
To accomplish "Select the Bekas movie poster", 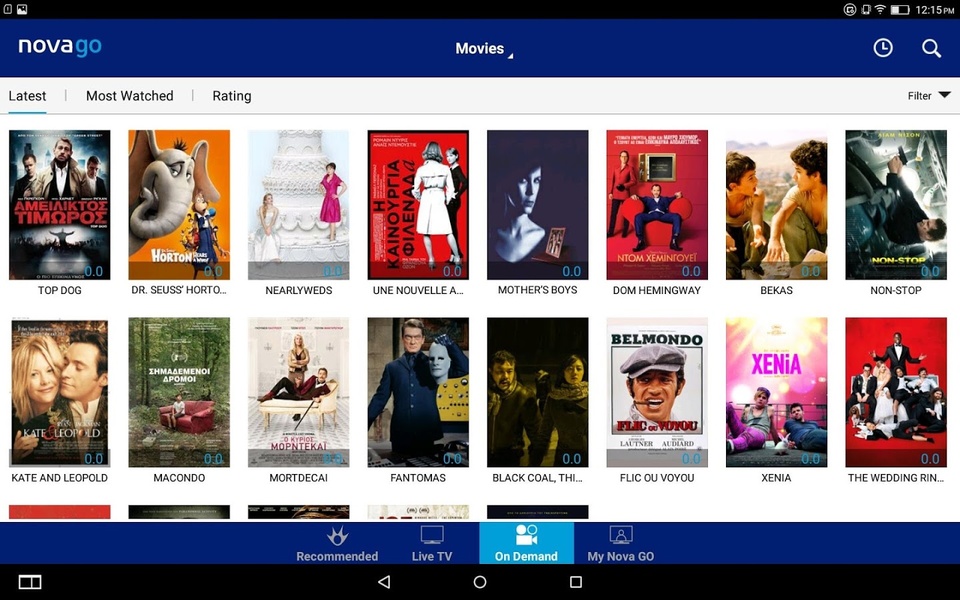I will point(776,204).
